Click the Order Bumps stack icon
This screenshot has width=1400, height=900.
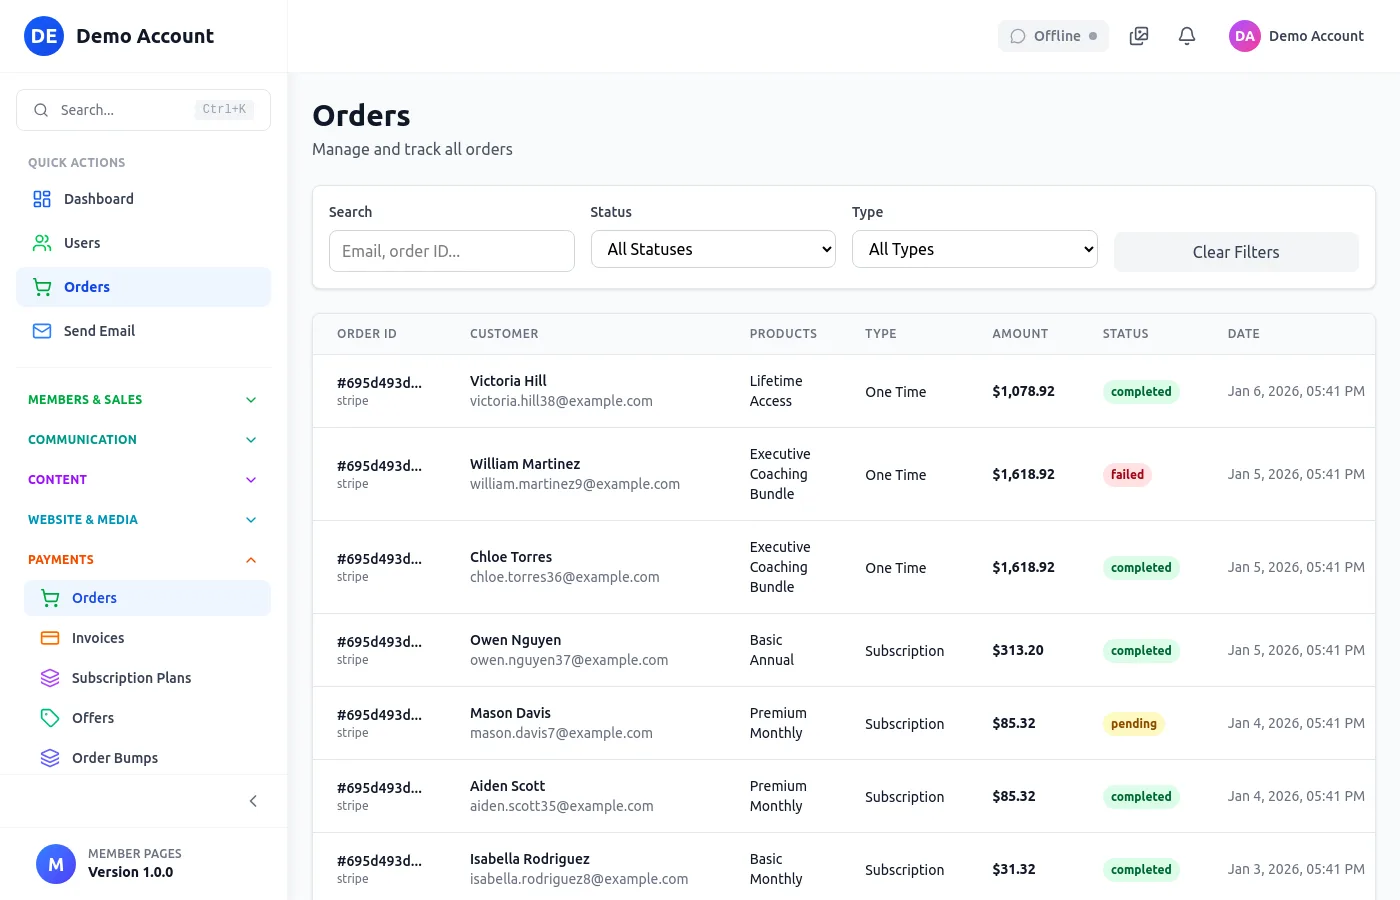click(x=50, y=758)
